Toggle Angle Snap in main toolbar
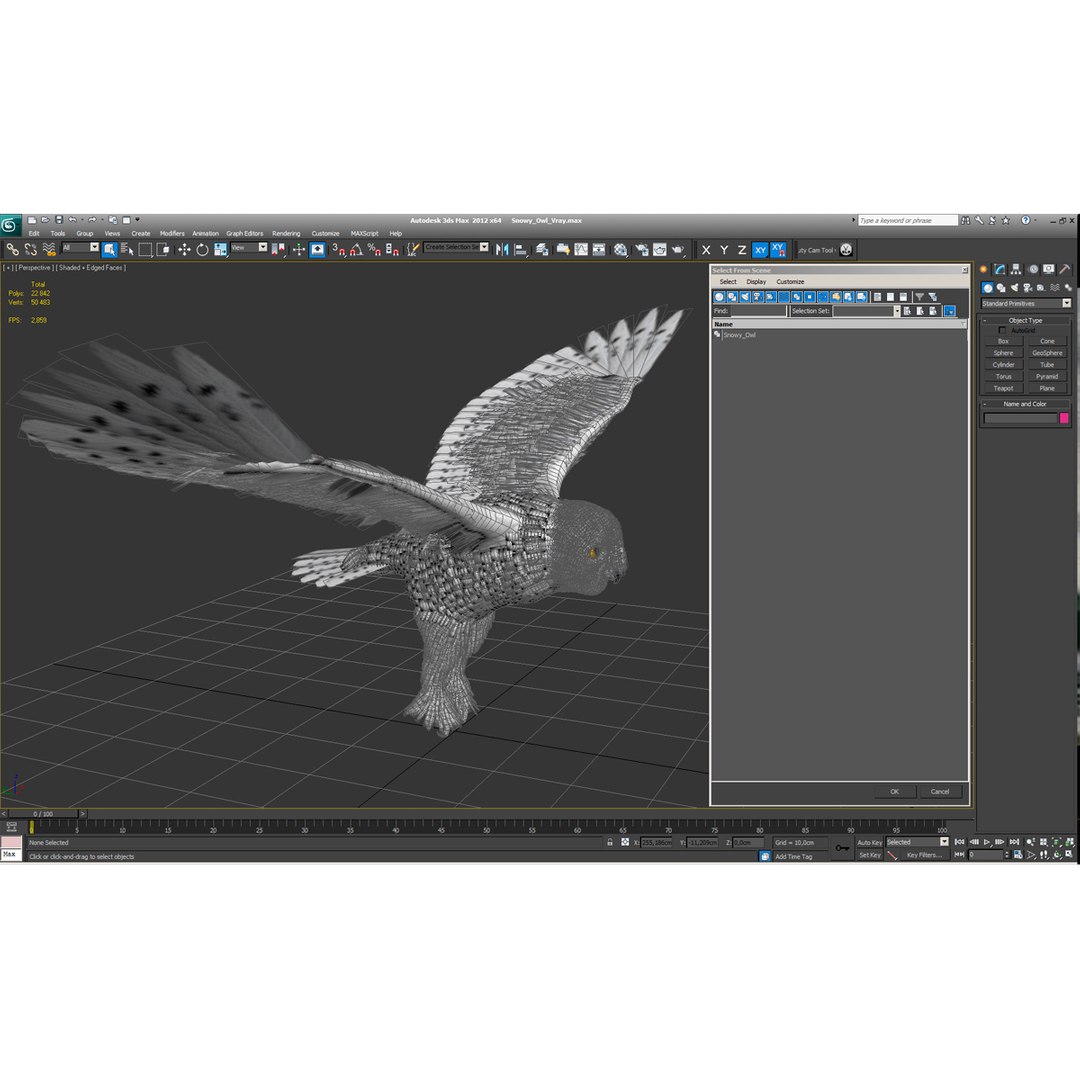Screen dimensions: 1080x1080 point(356,249)
